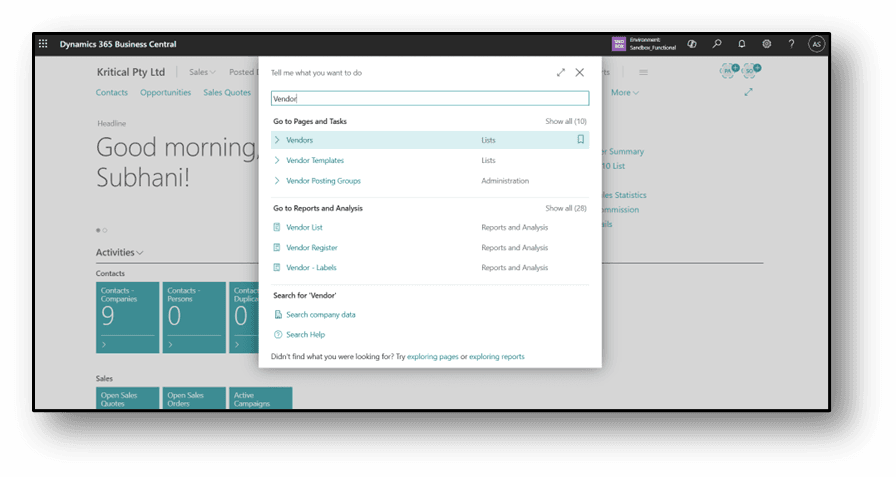Screen dimensions: 896x477
Task: Click Show all (10) for pages
Action: (x=566, y=121)
